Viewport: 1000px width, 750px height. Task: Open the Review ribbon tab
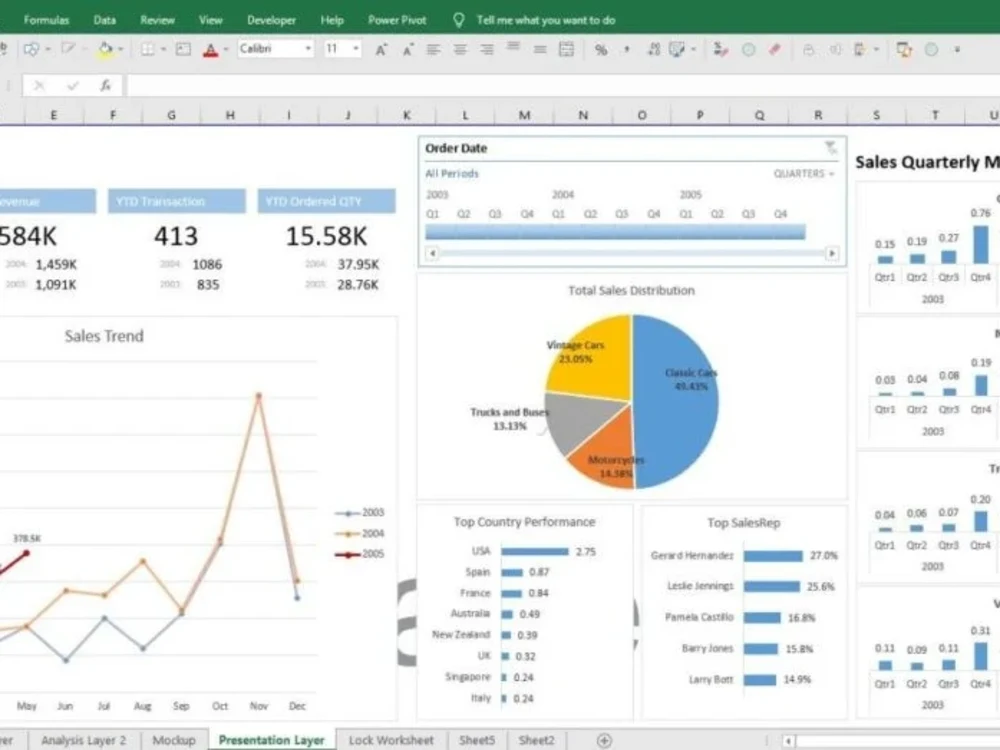click(x=158, y=20)
